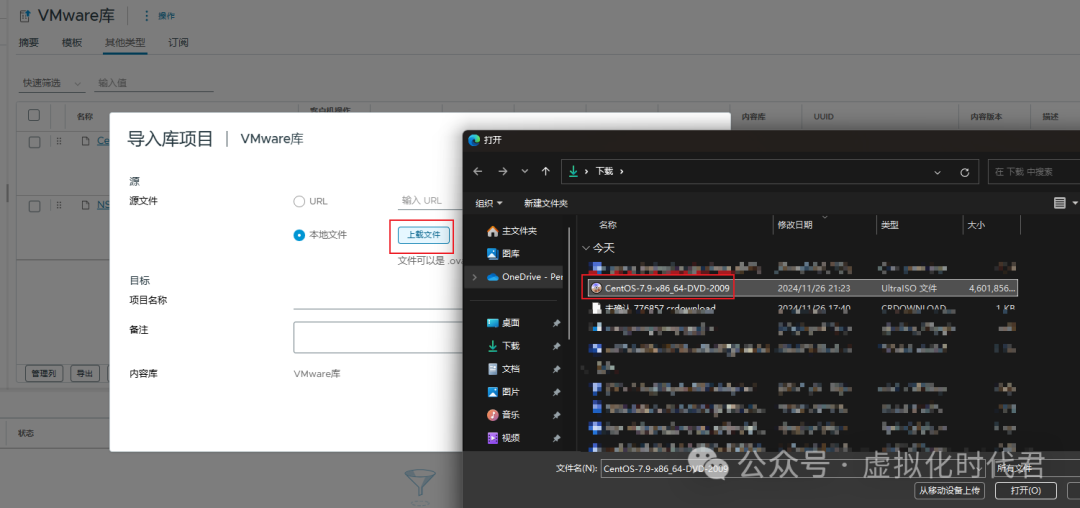Expand the 快速筛选 dropdown
Screen dimensions: 1080x508
point(52,83)
